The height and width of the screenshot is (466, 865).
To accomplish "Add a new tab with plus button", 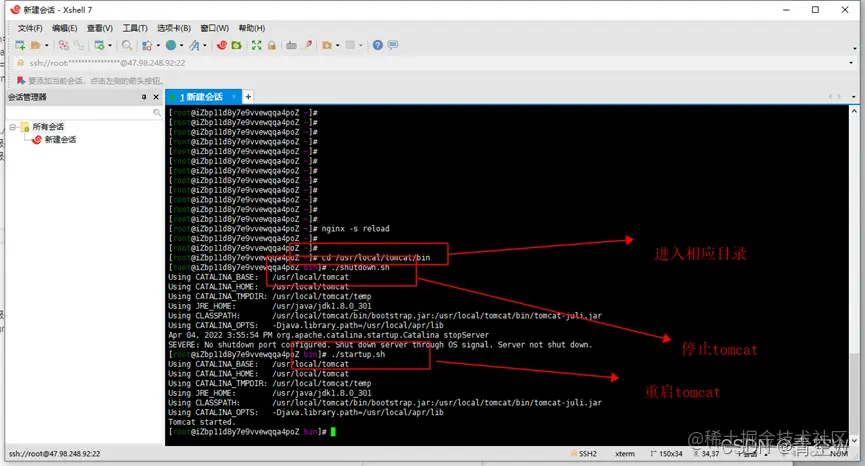I will [x=248, y=97].
